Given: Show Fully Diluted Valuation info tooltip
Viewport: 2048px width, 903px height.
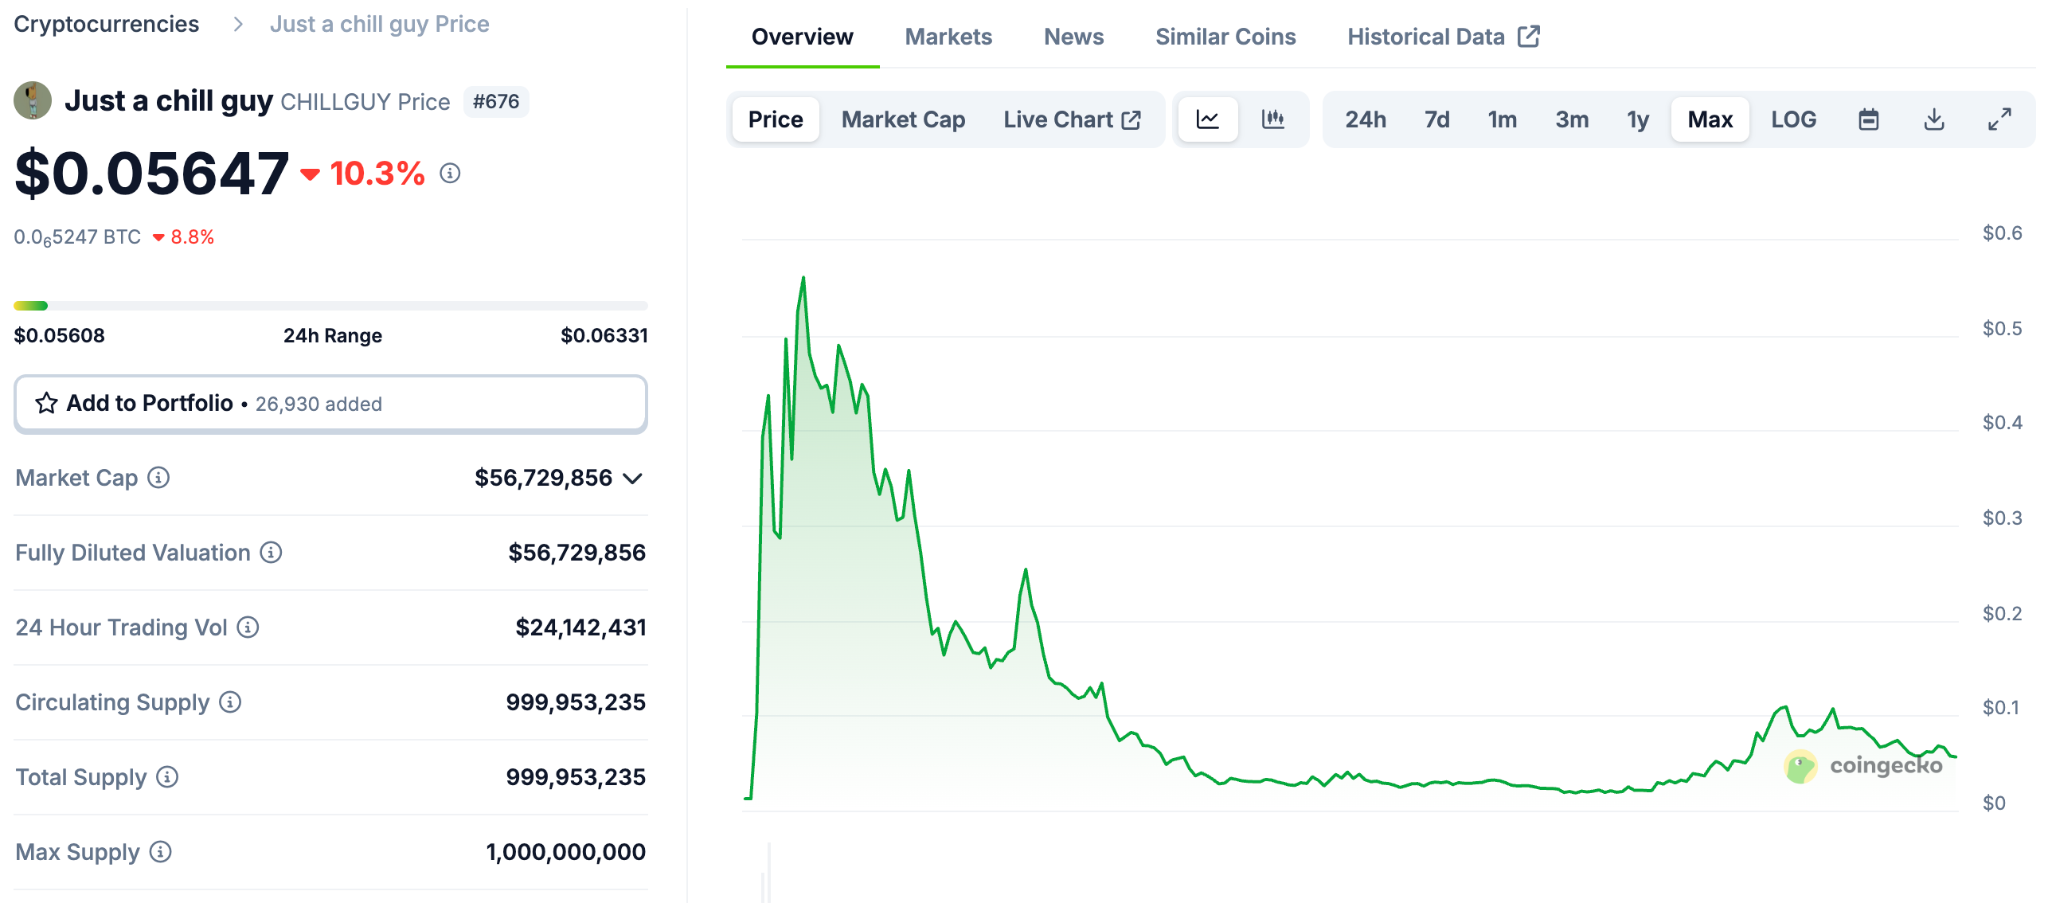Looking at the screenshot, I should (x=271, y=553).
